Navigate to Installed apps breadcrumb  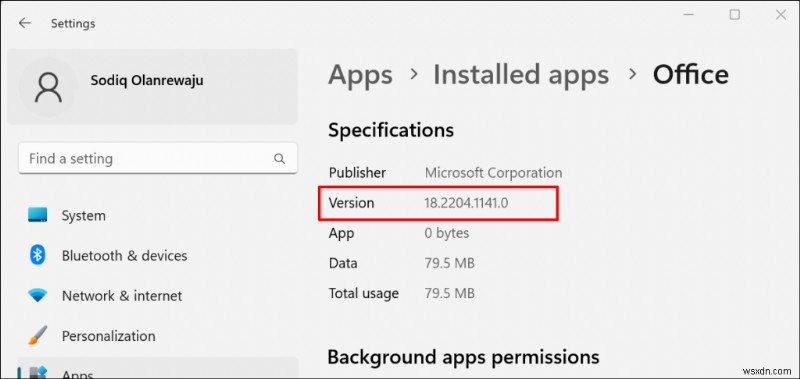click(521, 74)
